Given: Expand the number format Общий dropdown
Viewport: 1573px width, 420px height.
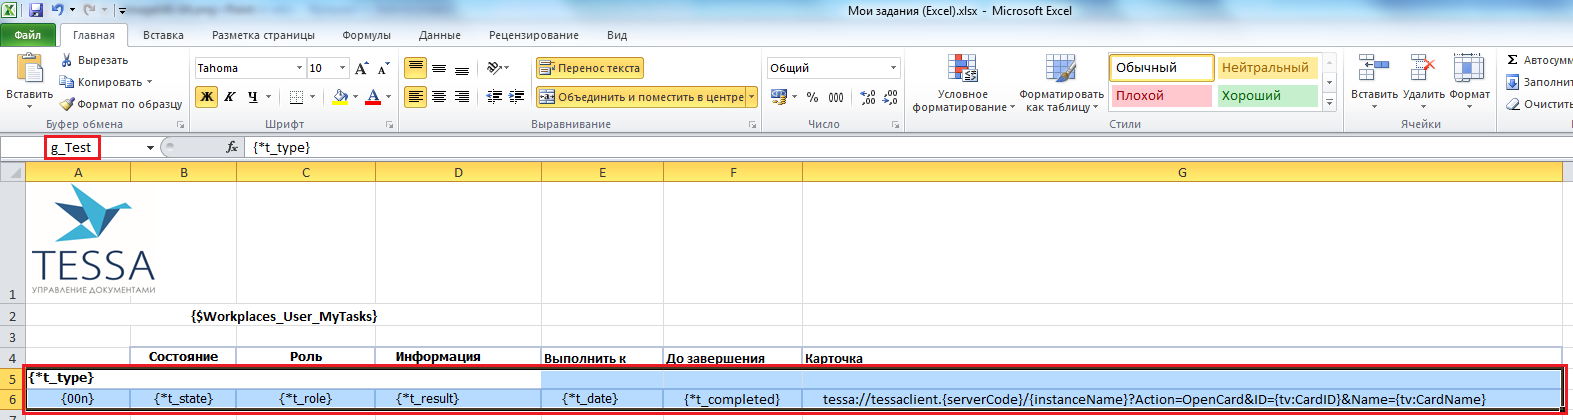Looking at the screenshot, I should (893, 68).
